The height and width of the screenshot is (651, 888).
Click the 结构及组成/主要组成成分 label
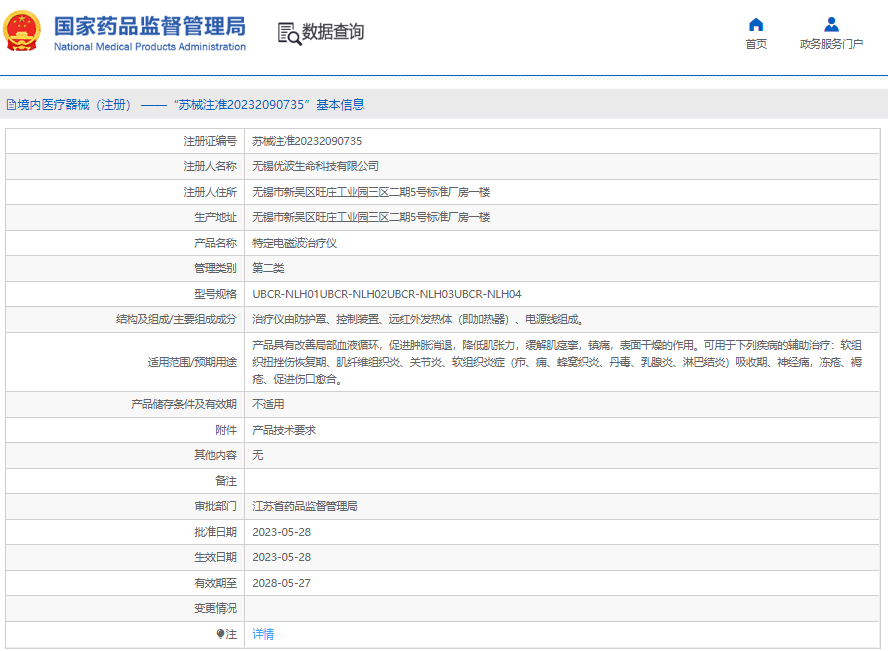(x=176, y=319)
